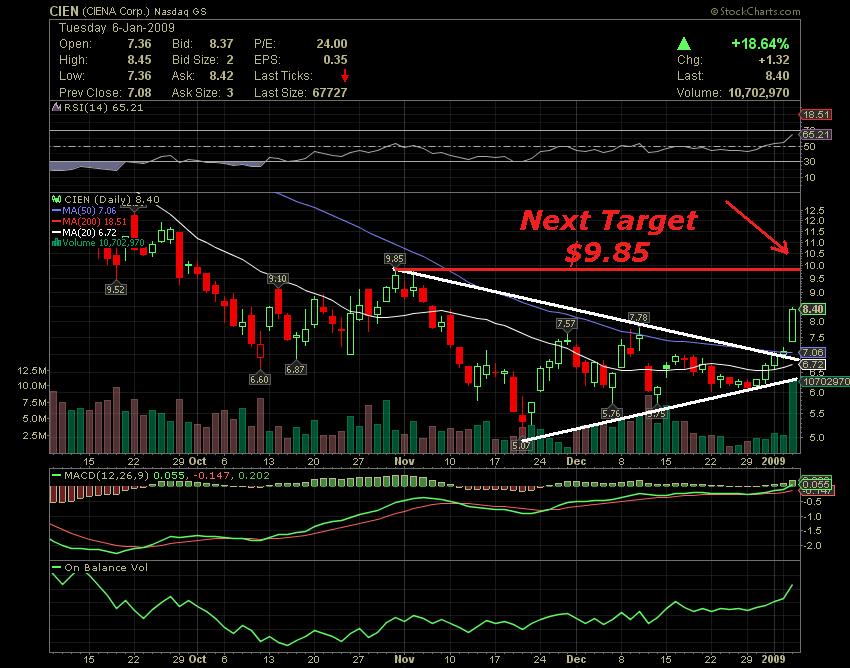Click the "Nasdaq GS" exchange label
Viewport: 850px width, 668px height.
click(181, 11)
